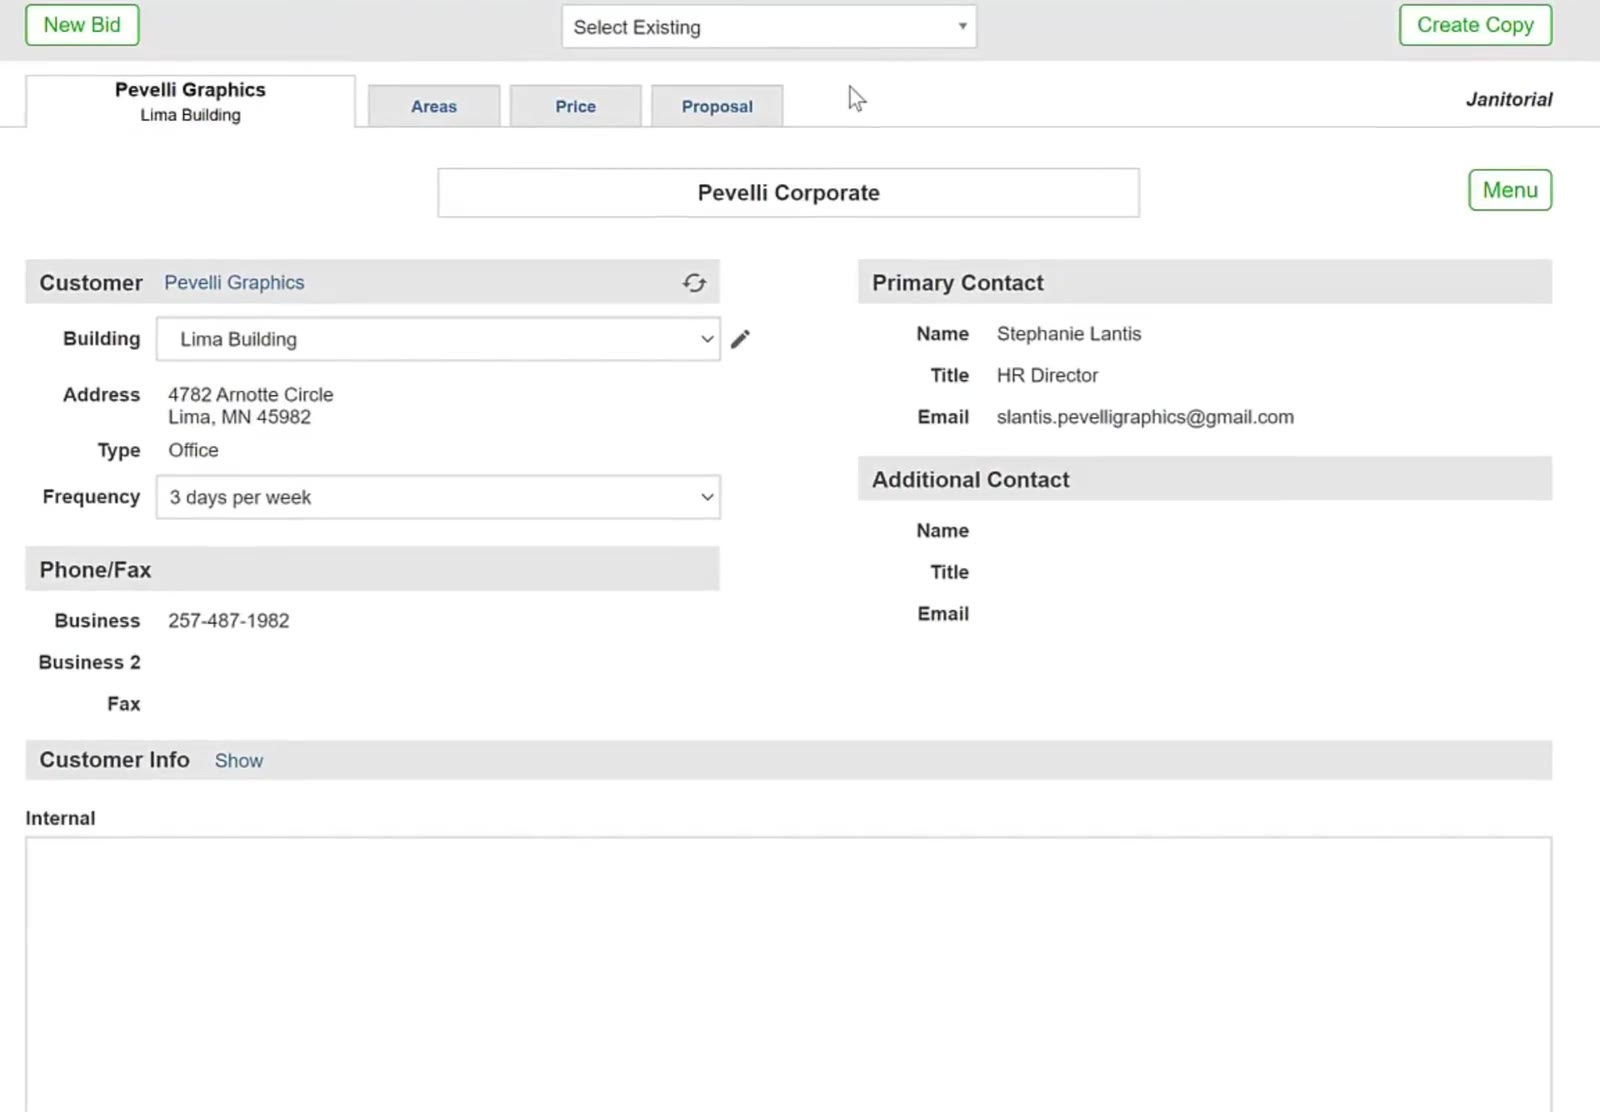
Task: Open the Menu button
Action: pos(1510,190)
